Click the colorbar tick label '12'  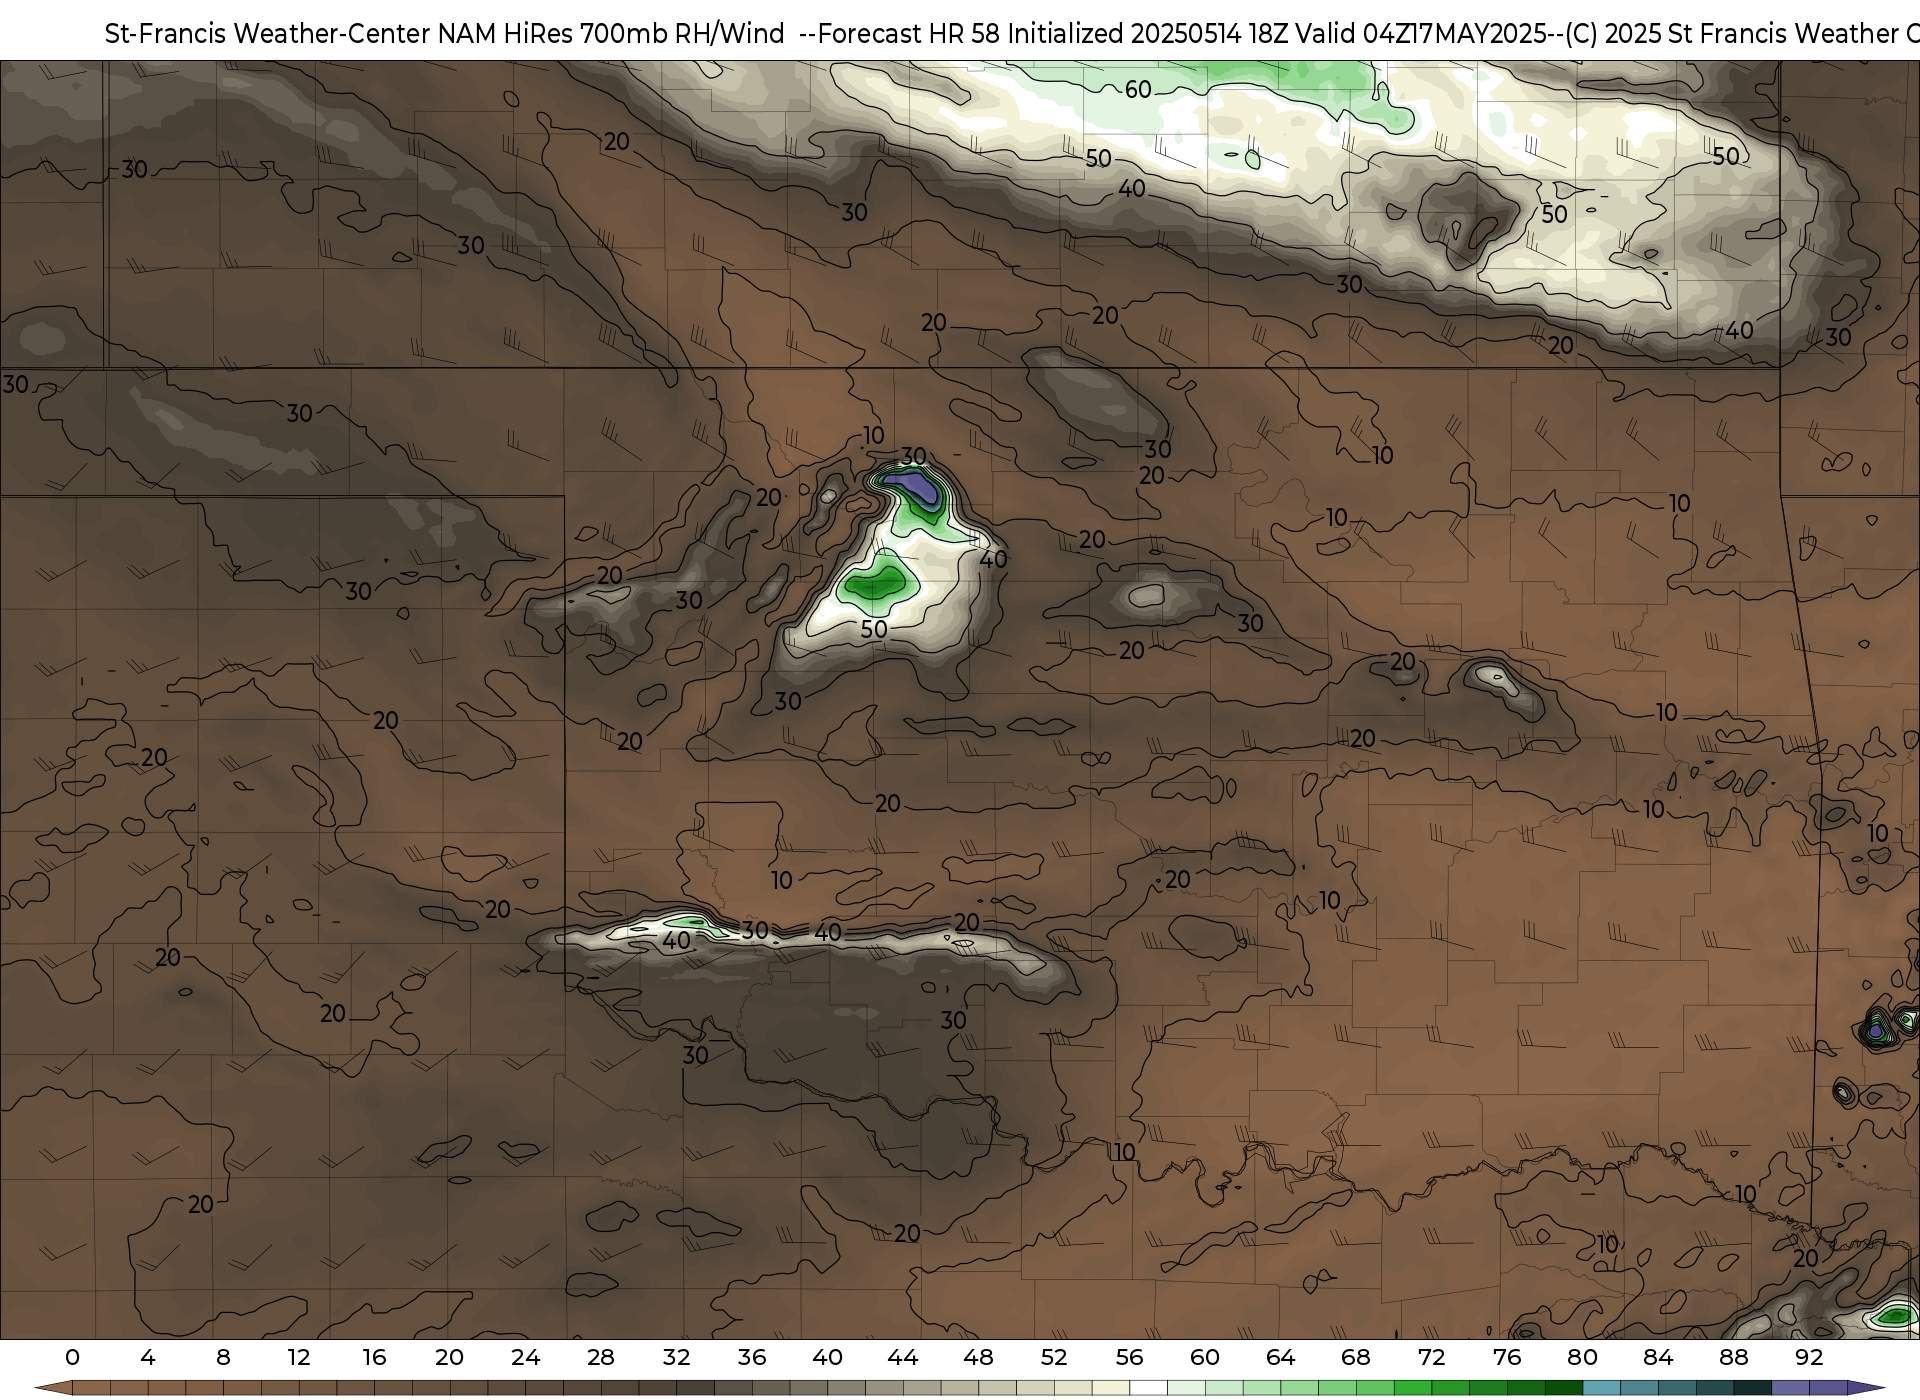298,1357
